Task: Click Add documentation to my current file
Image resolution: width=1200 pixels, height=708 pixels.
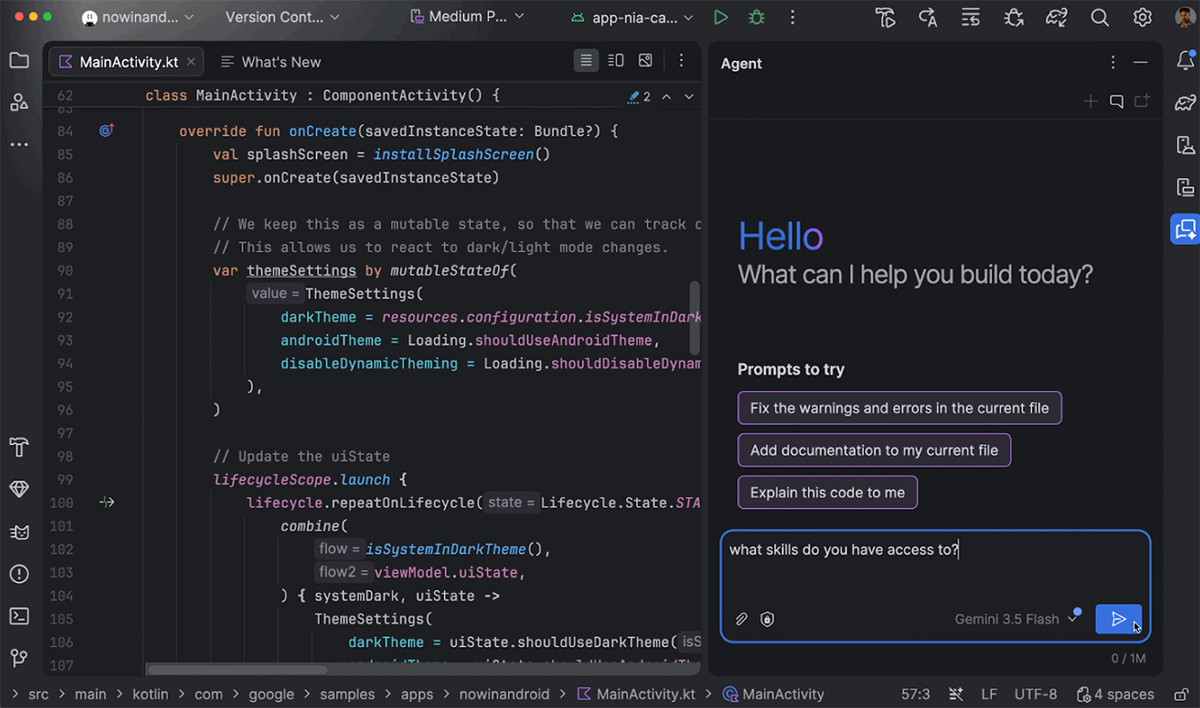Action: (874, 450)
